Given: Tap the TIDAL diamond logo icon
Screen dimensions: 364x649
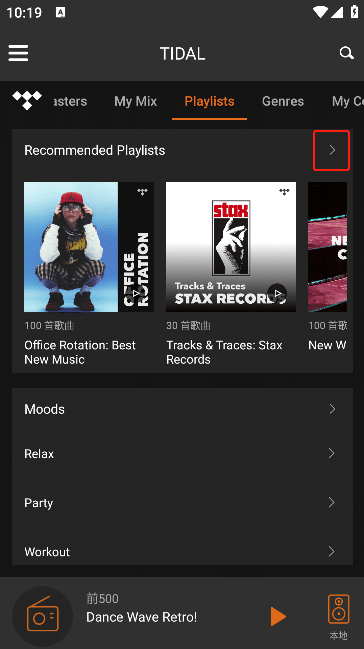Looking at the screenshot, I should click(x=27, y=101).
